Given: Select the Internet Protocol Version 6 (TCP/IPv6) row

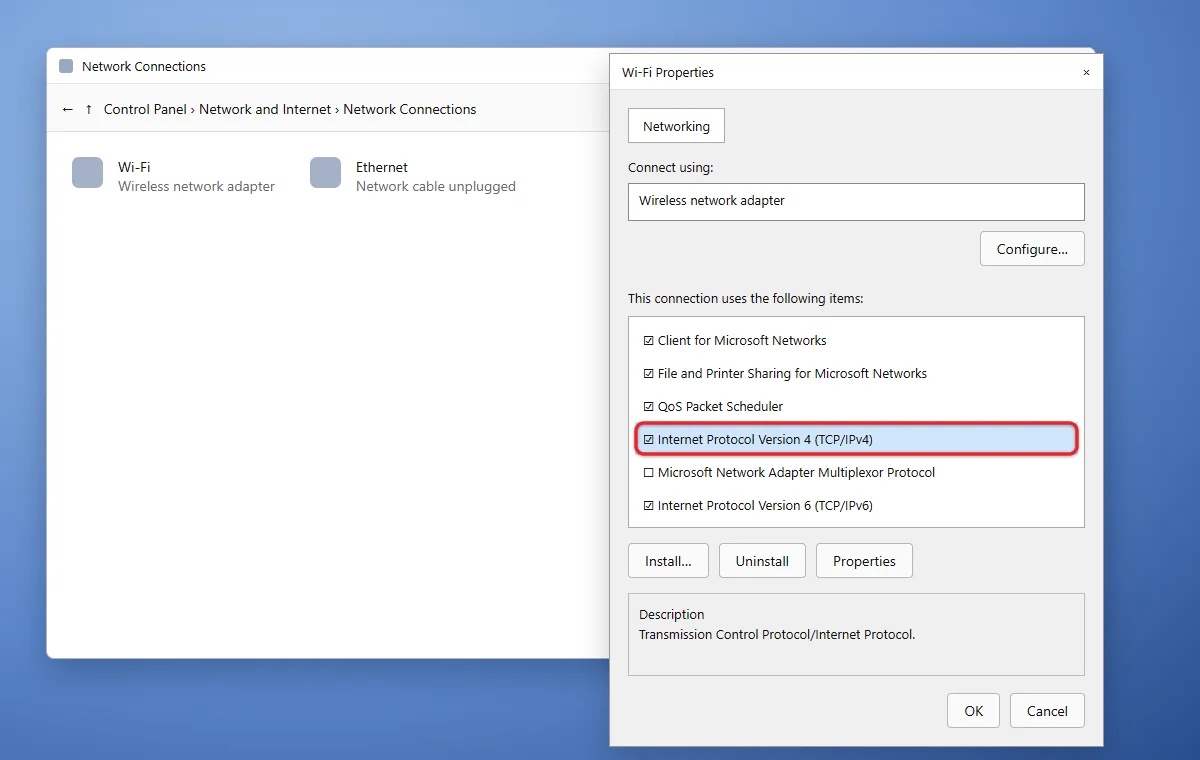Looking at the screenshot, I should click(856, 506).
